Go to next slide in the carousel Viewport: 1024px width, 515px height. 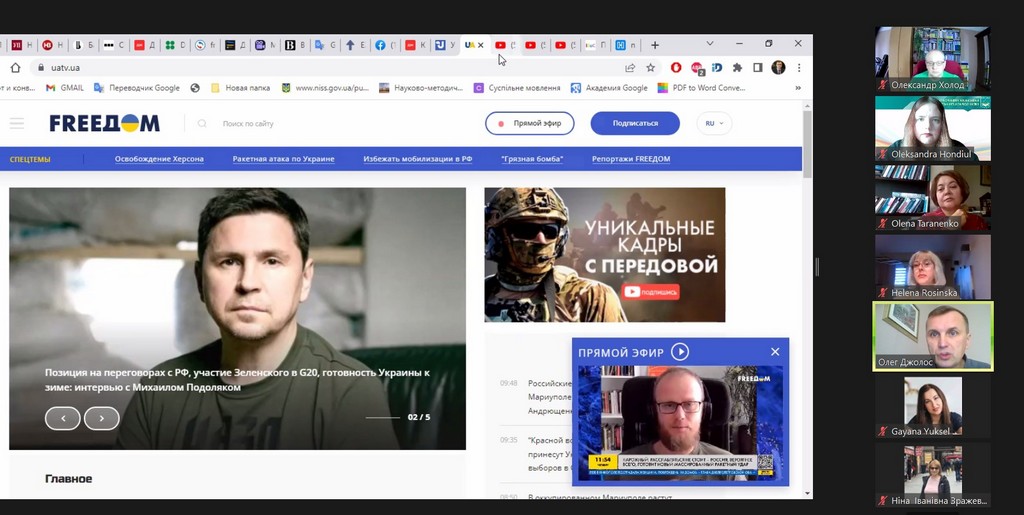coord(102,418)
